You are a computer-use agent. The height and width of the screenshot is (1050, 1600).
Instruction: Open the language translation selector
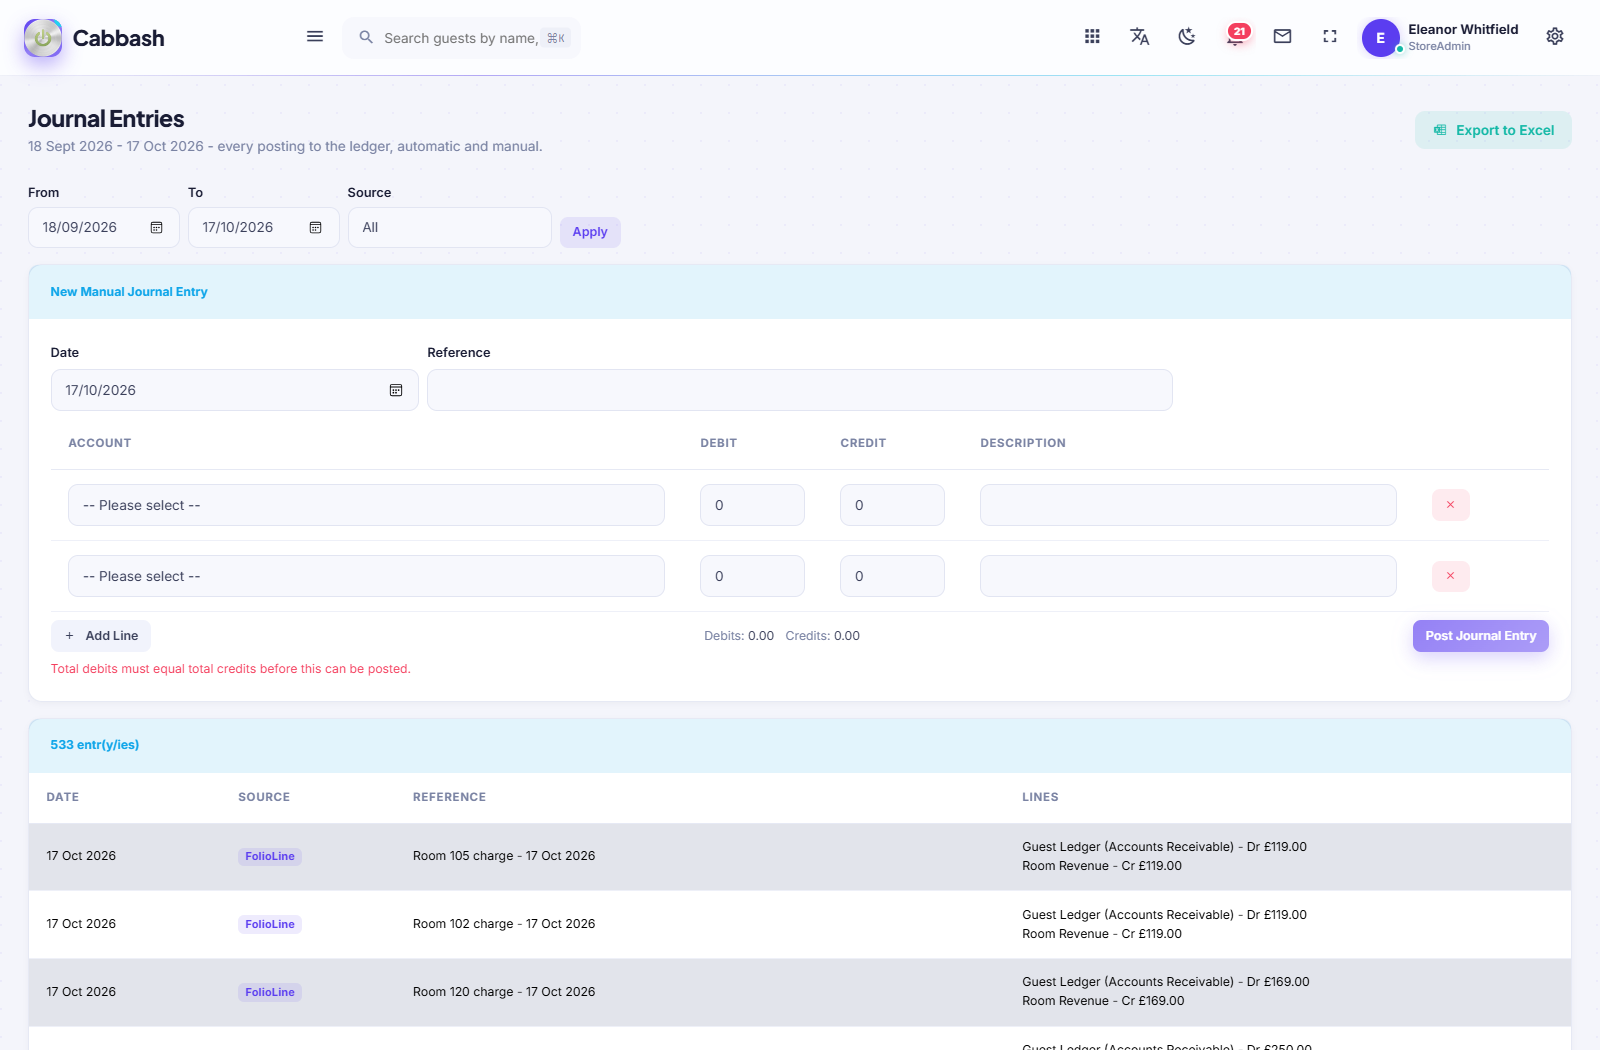[x=1139, y=37]
